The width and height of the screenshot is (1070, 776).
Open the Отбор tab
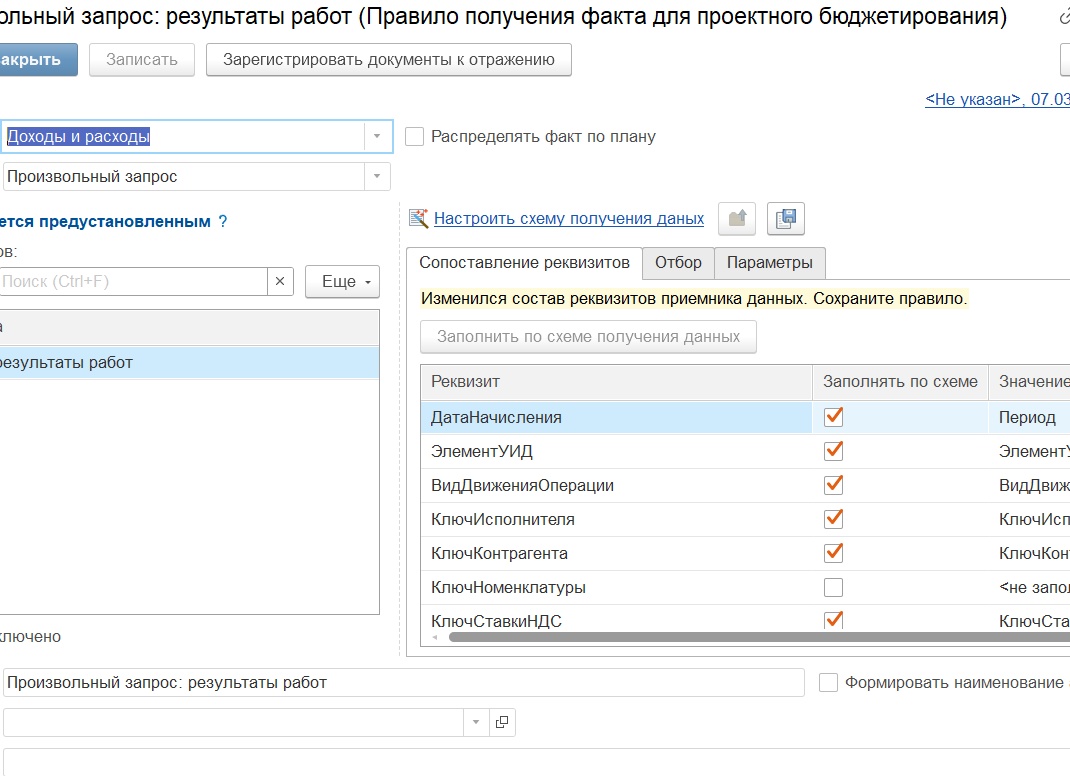[x=678, y=263]
